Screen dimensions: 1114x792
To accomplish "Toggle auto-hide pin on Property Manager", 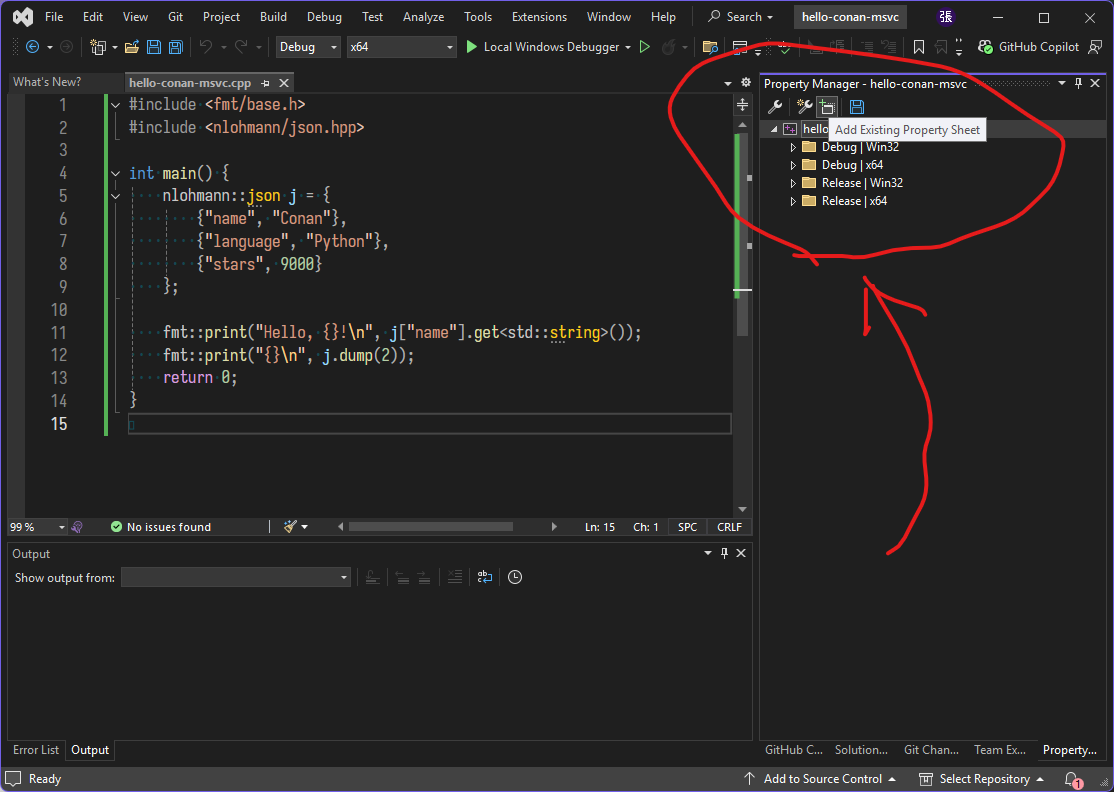I will [x=1078, y=83].
